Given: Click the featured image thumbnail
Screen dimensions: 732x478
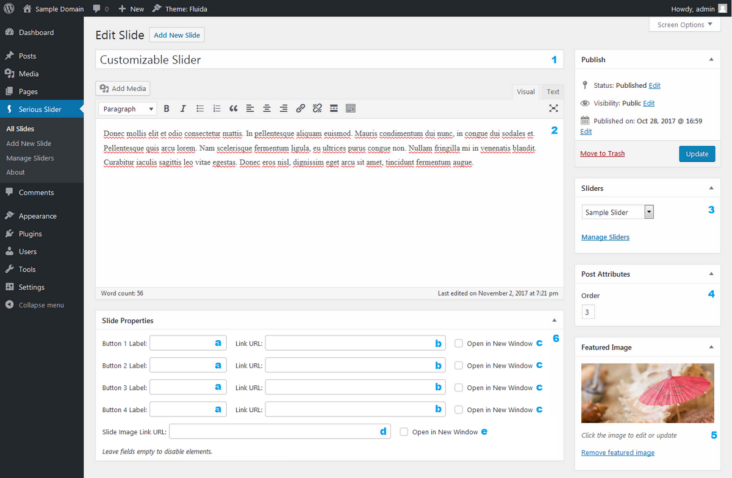Looking at the screenshot, I should [x=647, y=392].
